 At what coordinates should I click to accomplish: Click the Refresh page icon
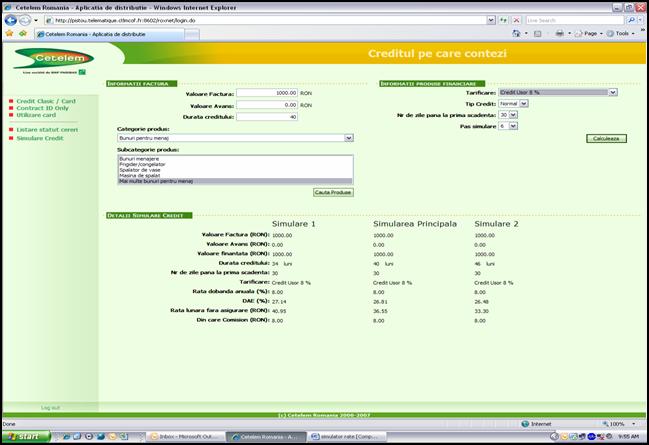502,19
